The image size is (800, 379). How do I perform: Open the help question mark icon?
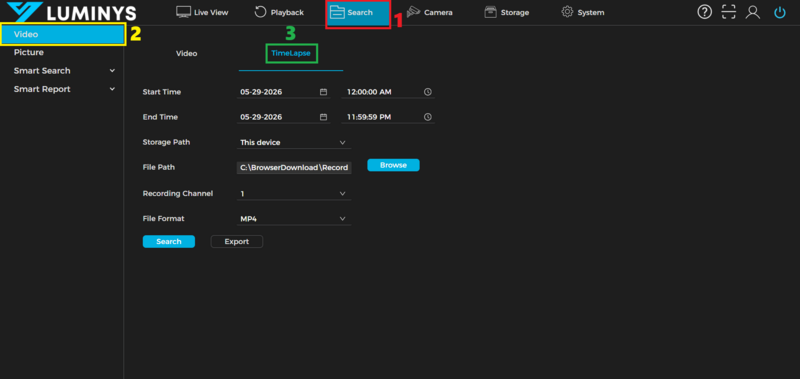705,12
